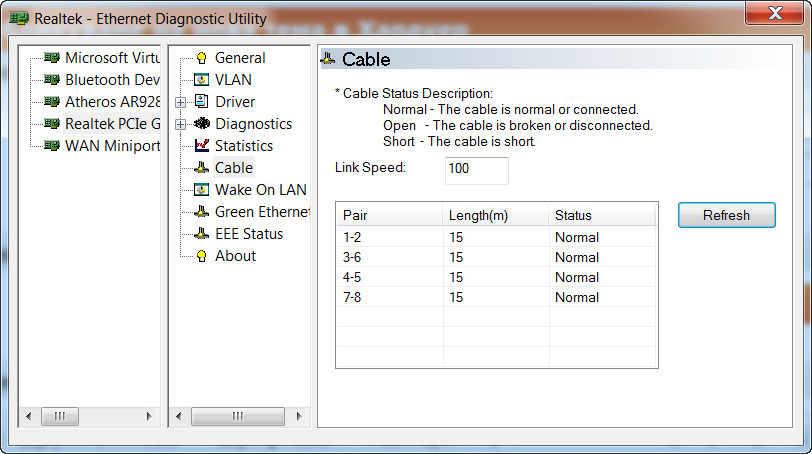This screenshot has height=454, width=812.
Task: Click options tree horizontal scrollbar thumb
Action: pyautogui.click(x=238, y=416)
